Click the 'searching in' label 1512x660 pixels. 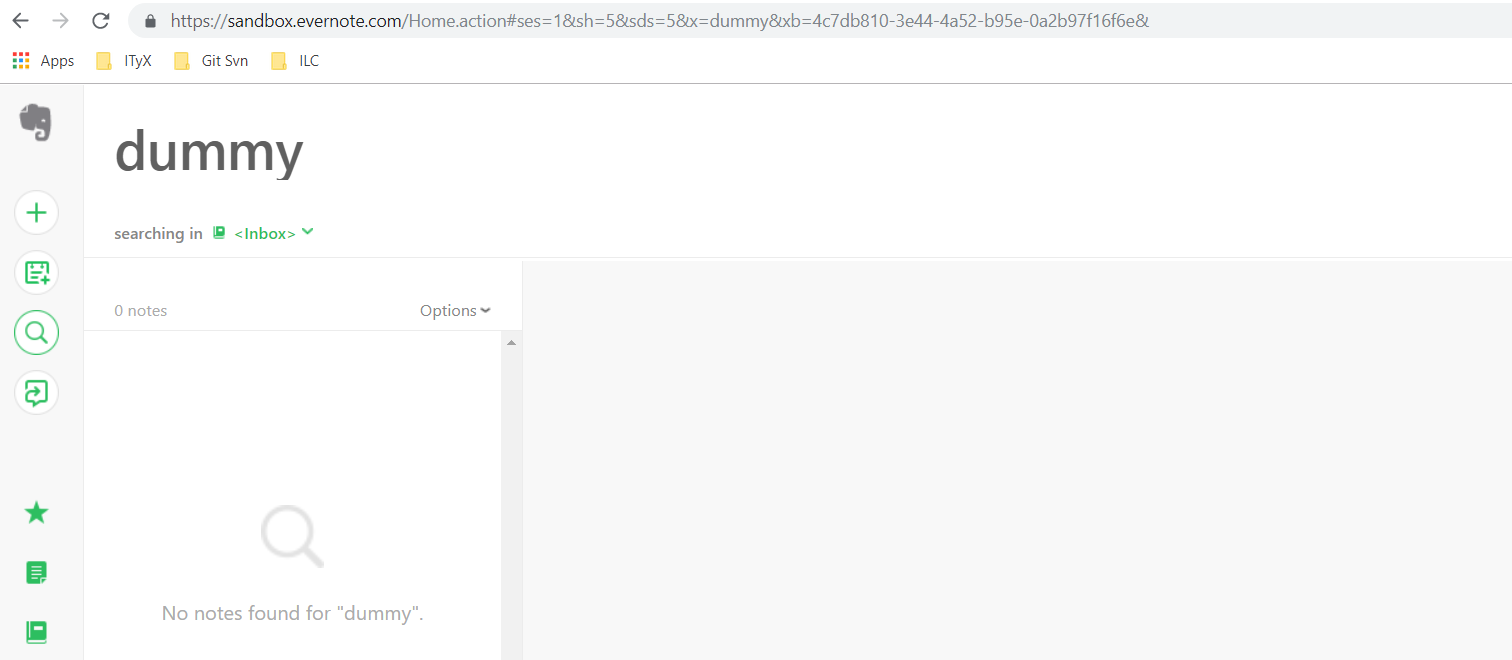[x=158, y=234]
